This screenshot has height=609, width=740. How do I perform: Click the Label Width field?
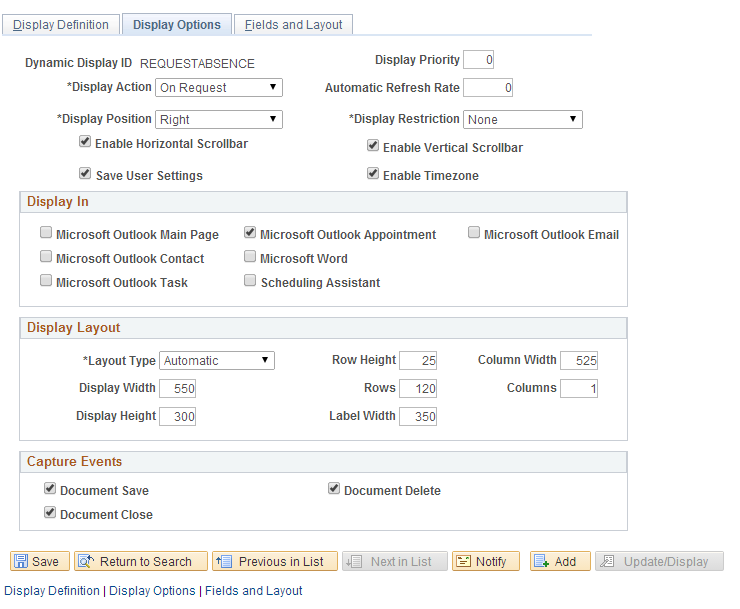(x=418, y=416)
